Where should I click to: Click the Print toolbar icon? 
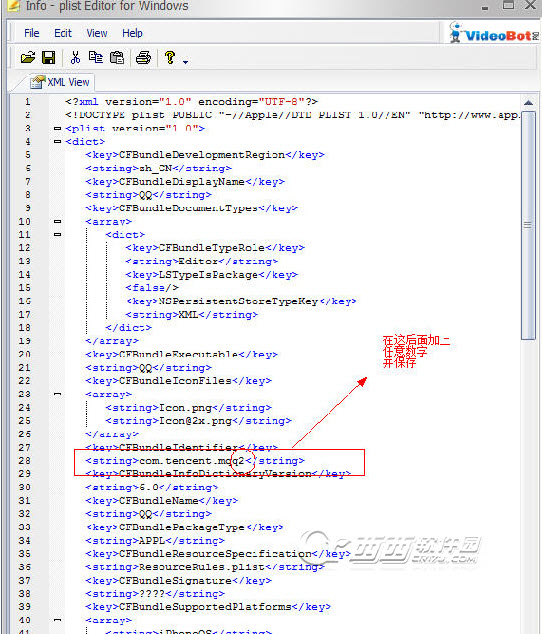pos(143,57)
